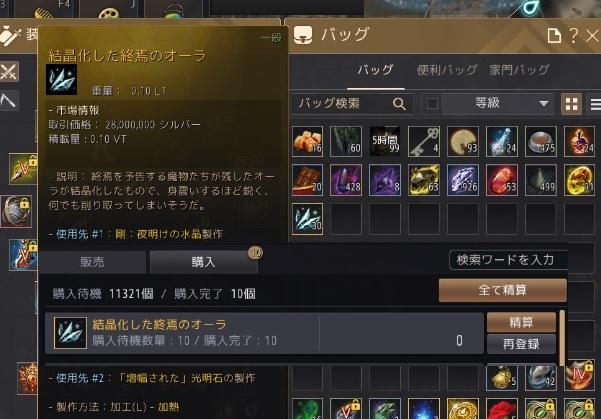The width and height of the screenshot is (601, 419).
Task: Open the document icon in bag header
Action: tap(554, 36)
